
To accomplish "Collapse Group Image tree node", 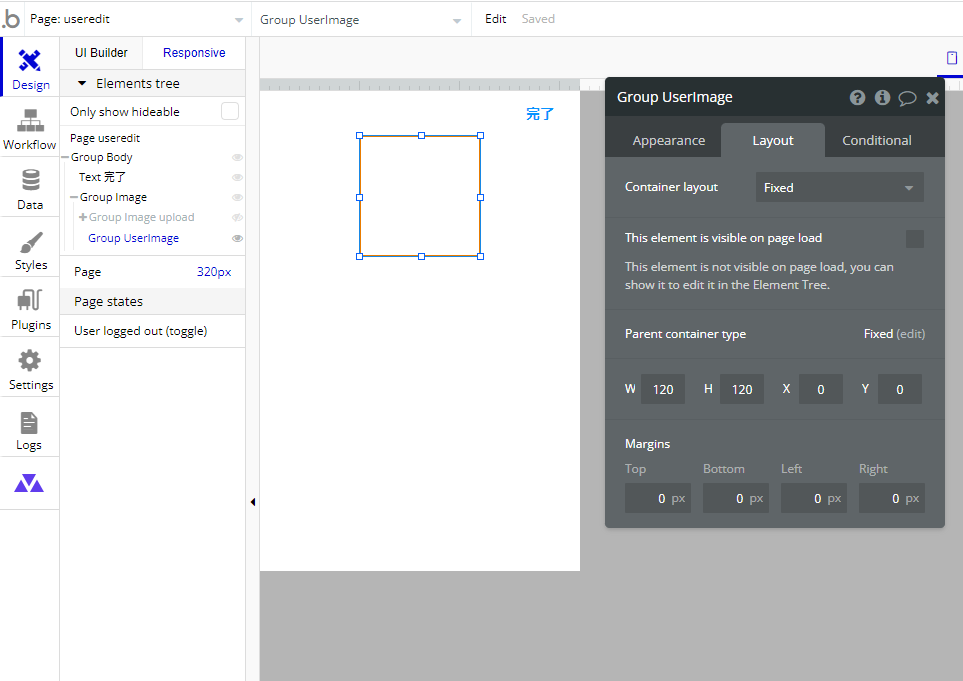I will coord(74,197).
